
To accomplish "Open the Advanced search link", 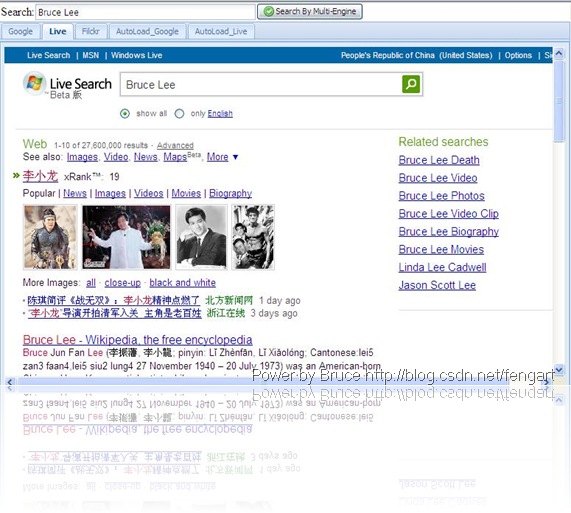I will tap(175, 145).
